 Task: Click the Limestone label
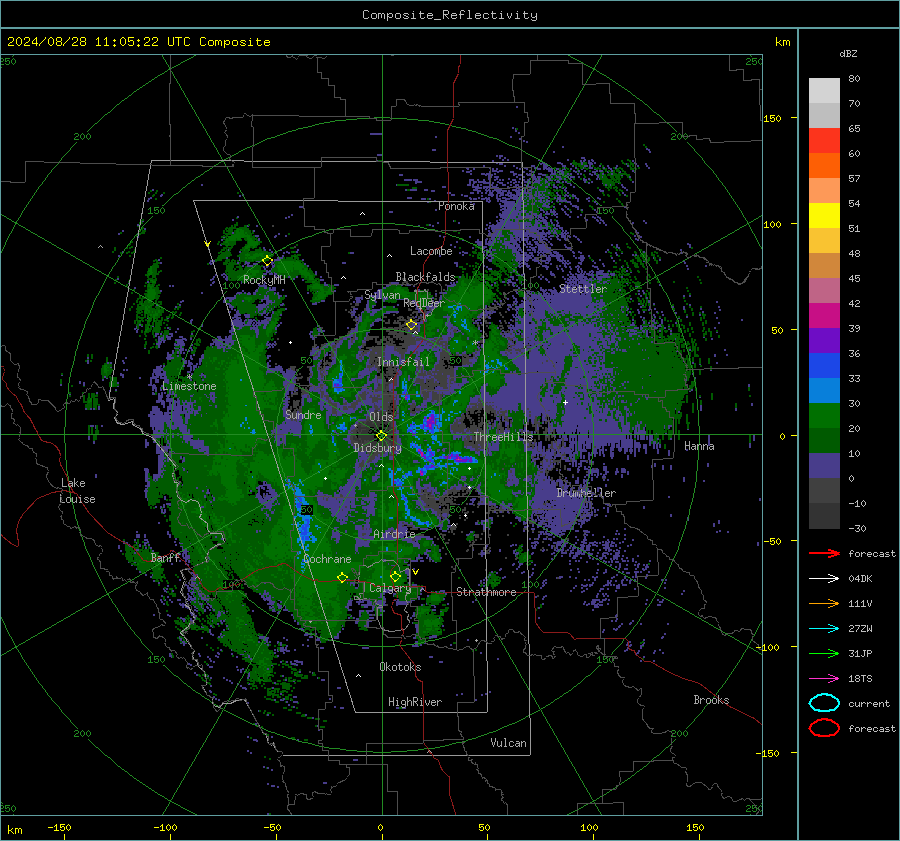point(189,386)
